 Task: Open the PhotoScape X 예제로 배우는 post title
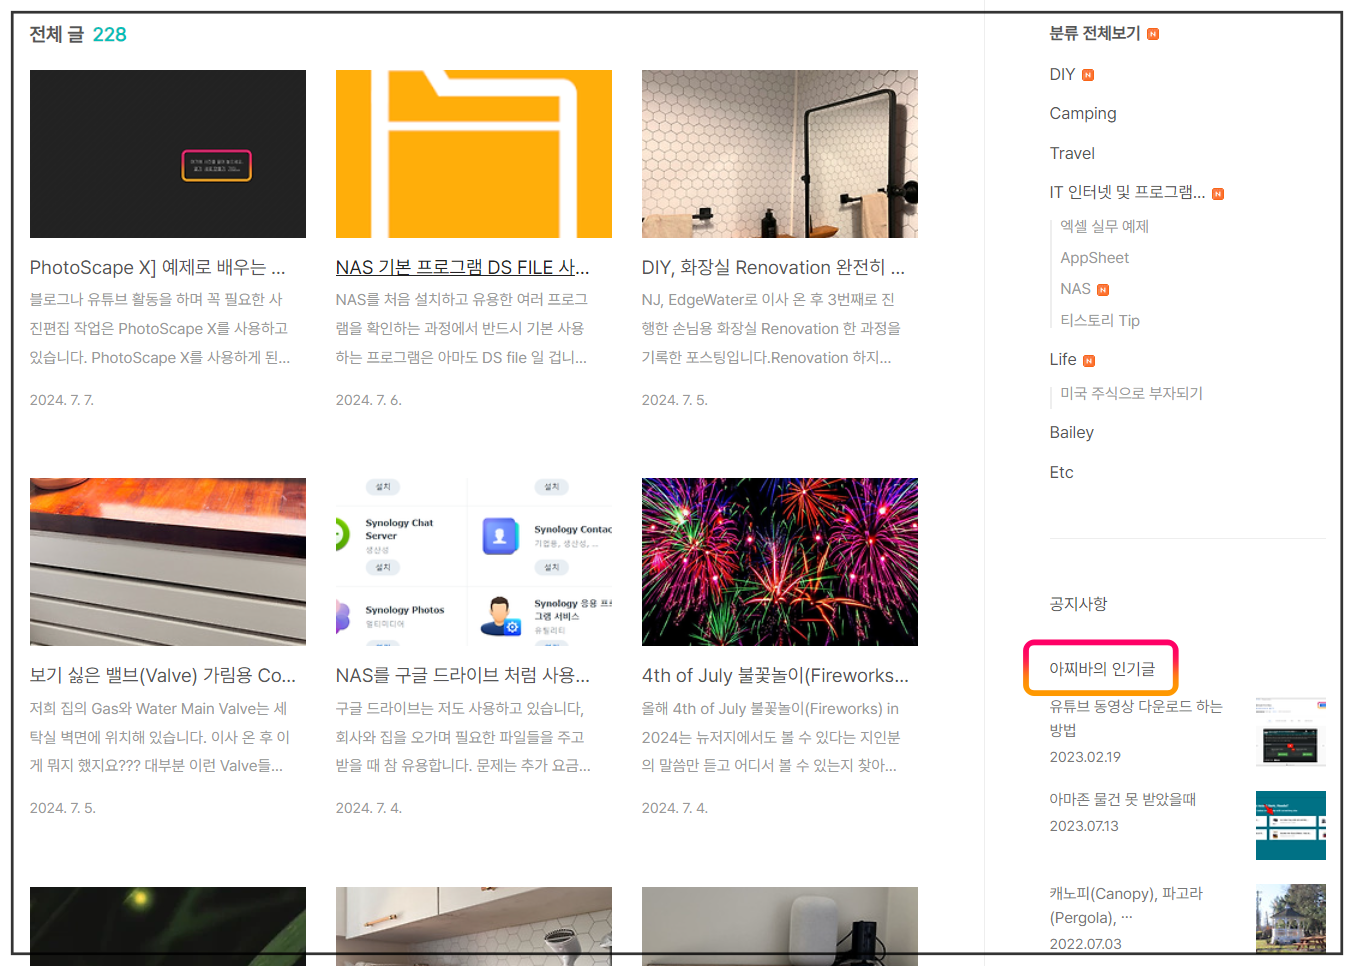click(158, 267)
